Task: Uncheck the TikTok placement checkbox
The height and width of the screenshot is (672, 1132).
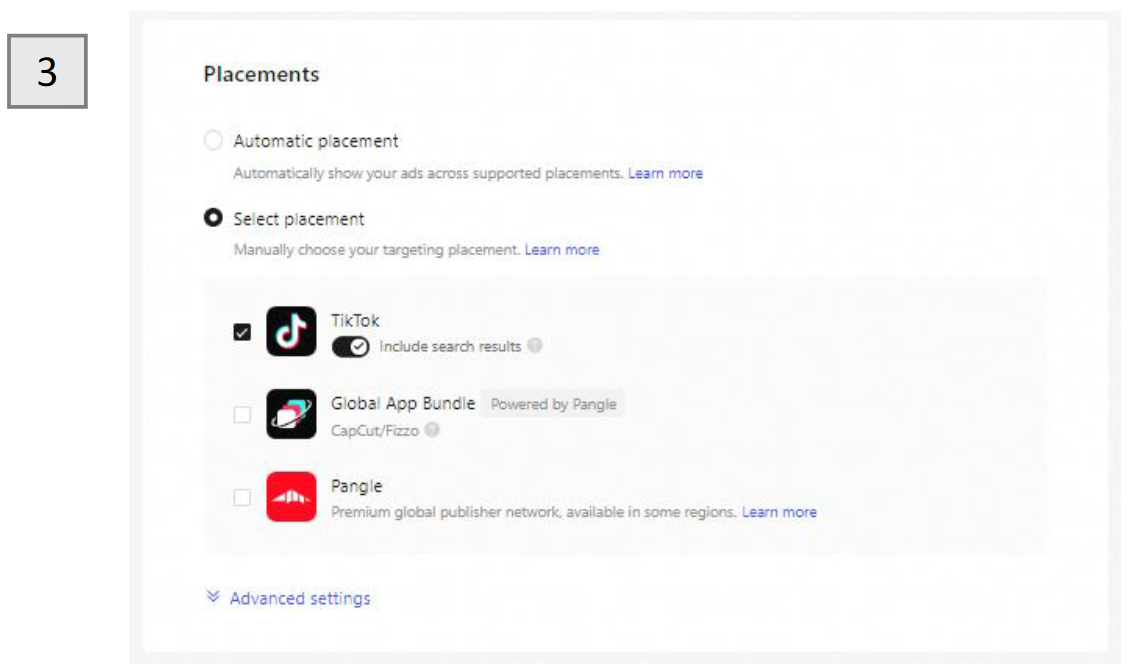Action: [242, 332]
